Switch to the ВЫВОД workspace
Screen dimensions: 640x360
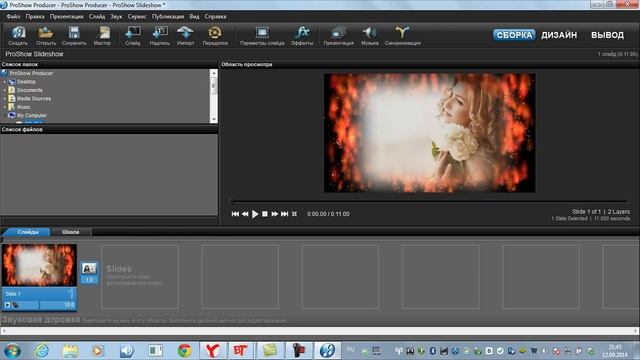[x=607, y=35]
